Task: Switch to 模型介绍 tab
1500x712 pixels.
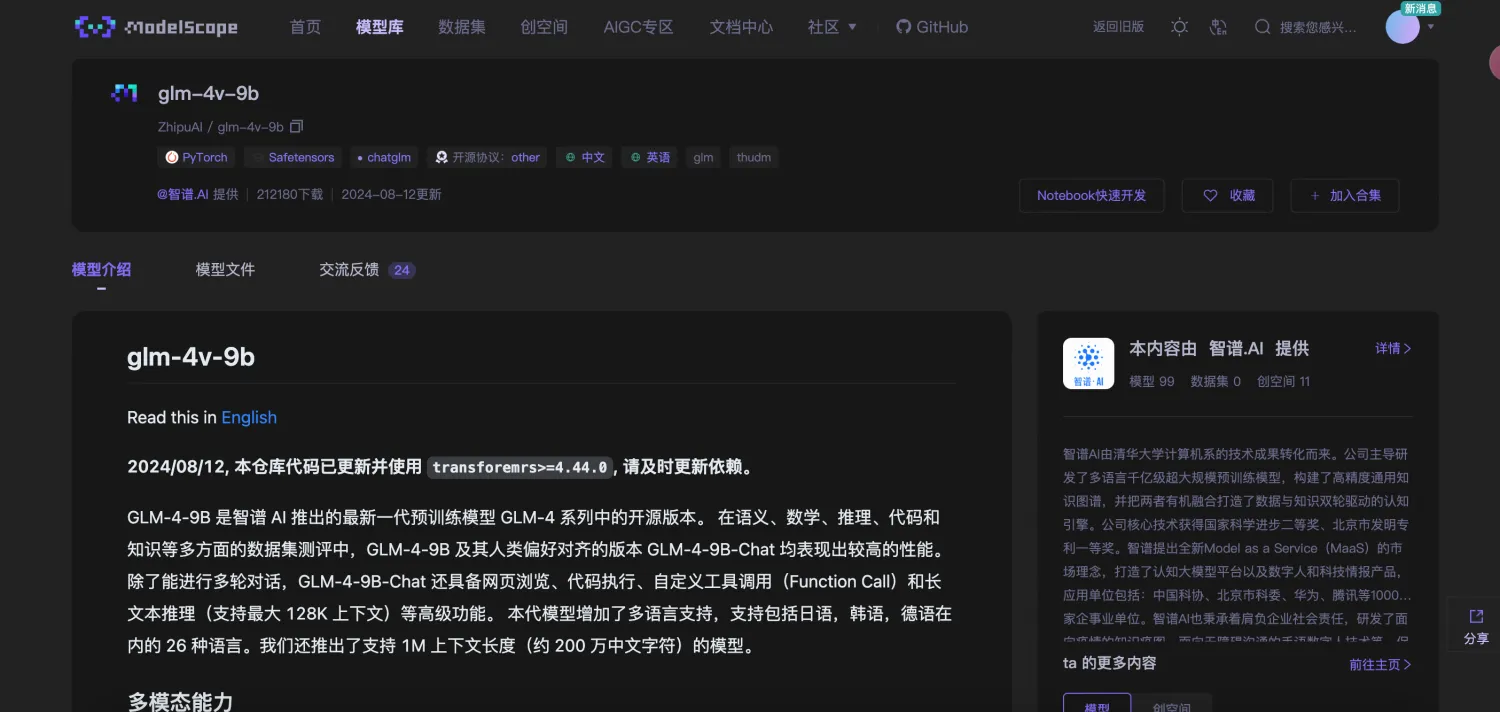Action: click(x=101, y=269)
